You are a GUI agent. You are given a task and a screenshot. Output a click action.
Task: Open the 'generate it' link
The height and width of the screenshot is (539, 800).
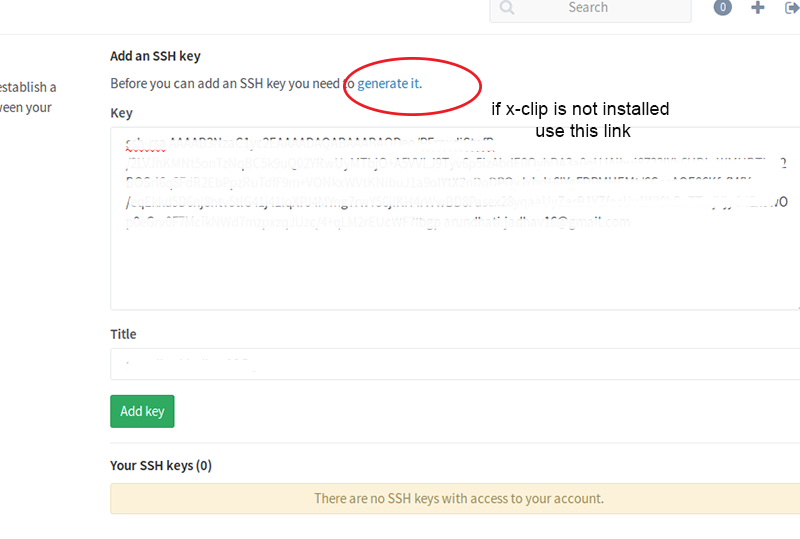[389, 83]
